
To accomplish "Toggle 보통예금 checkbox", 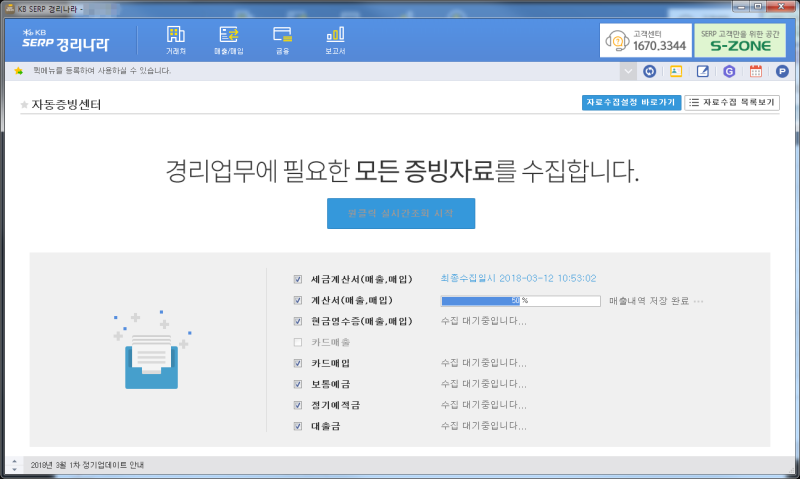I will pyautogui.click(x=298, y=384).
